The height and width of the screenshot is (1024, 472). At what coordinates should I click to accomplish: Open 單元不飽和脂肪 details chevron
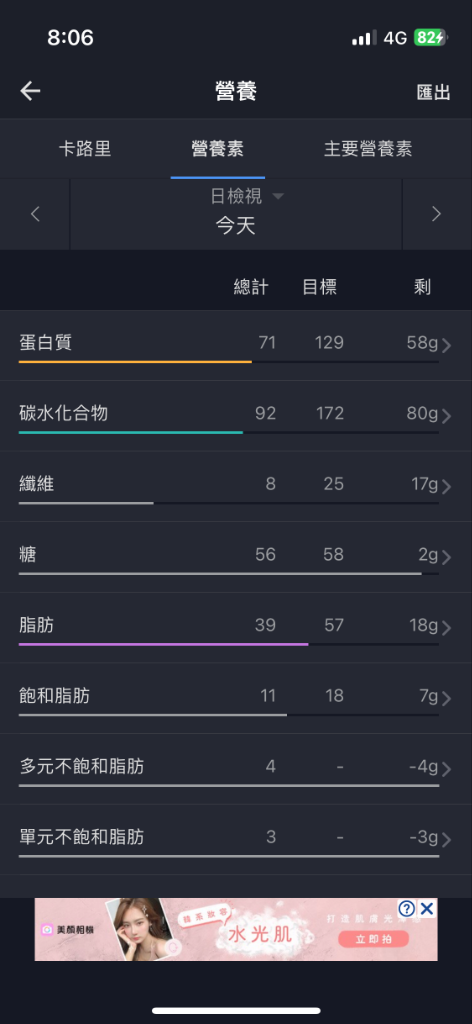447,840
